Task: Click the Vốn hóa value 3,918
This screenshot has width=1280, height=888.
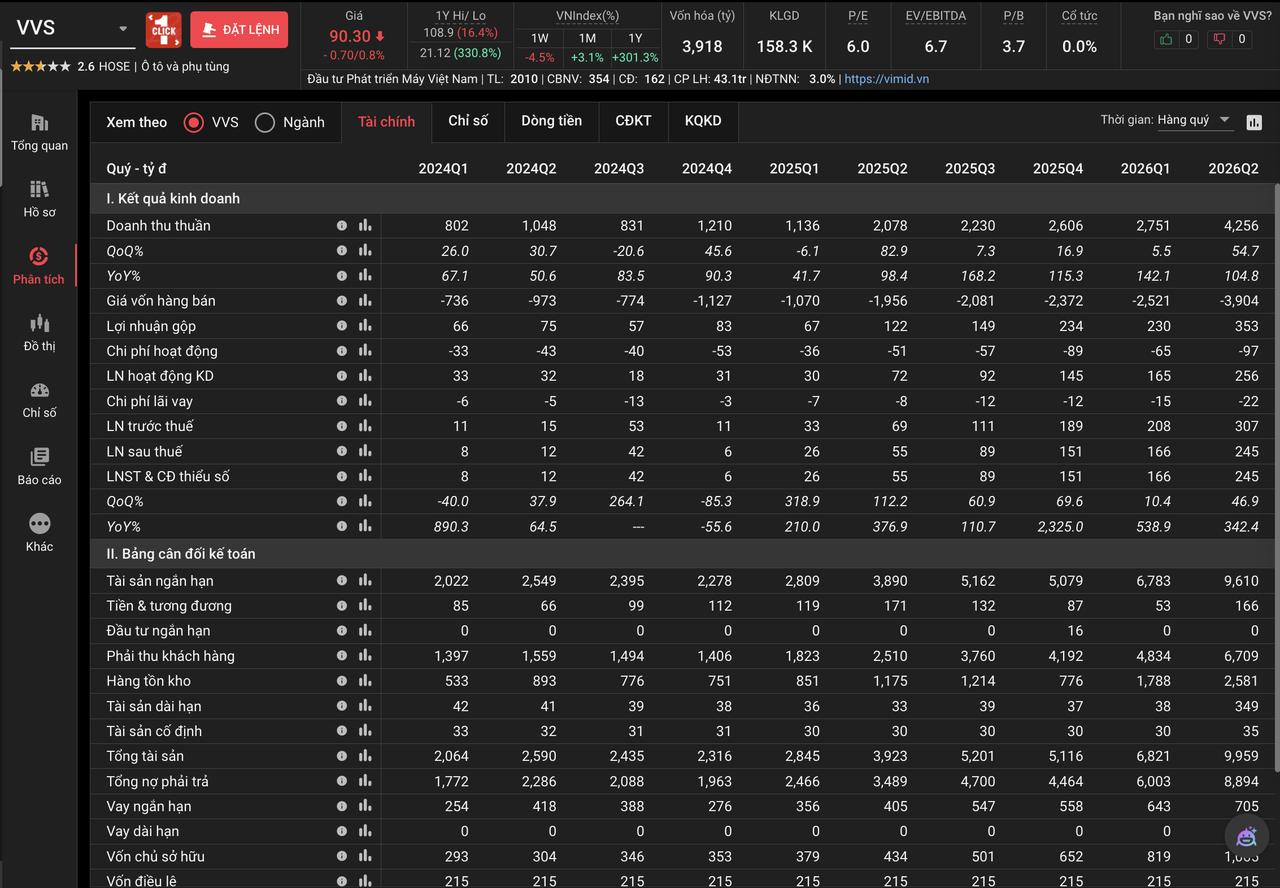Action: click(x=702, y=47)
